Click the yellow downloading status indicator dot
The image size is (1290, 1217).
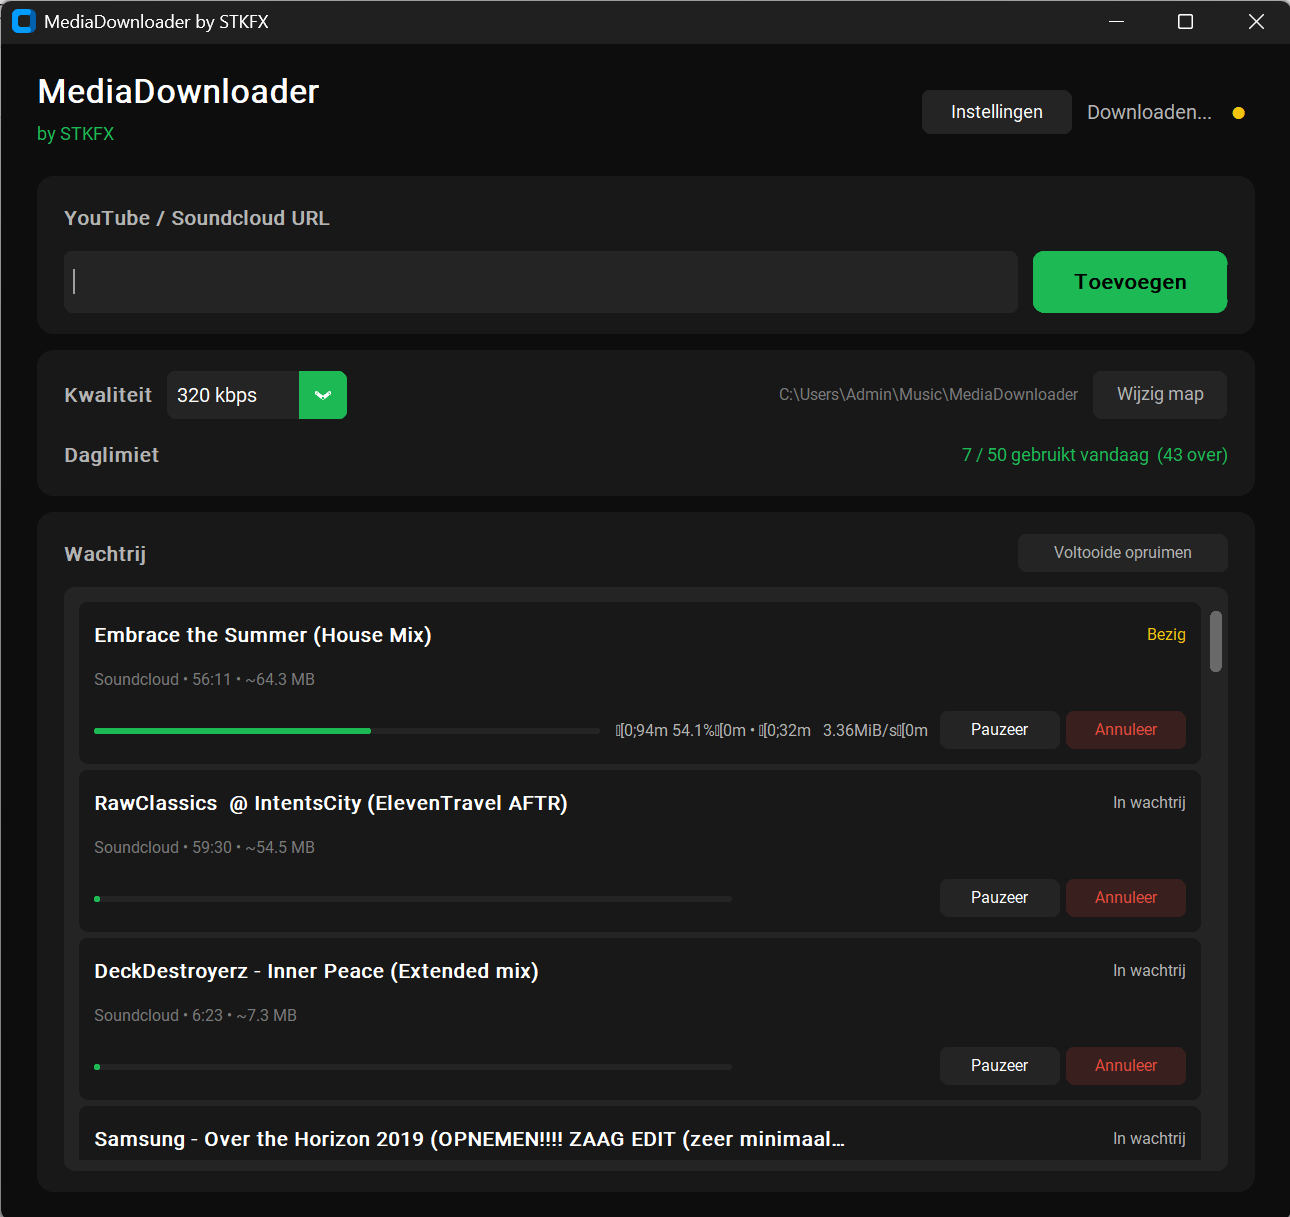[1239, 113]
